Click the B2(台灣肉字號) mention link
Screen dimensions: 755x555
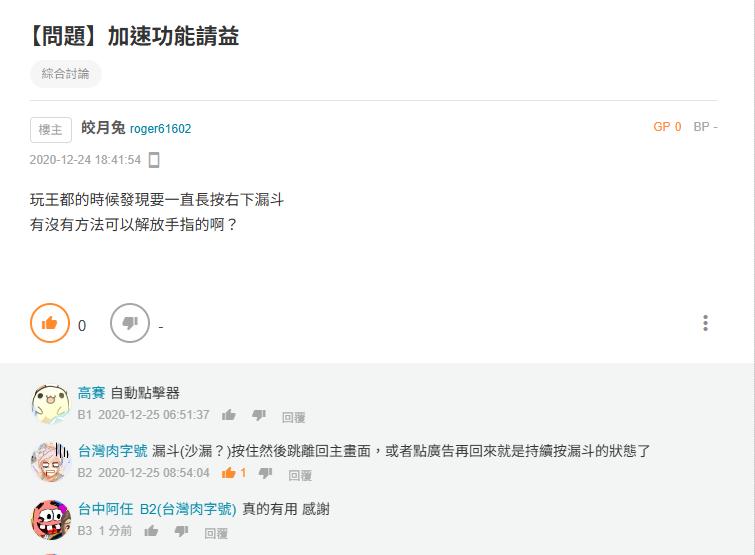point(187,509)
